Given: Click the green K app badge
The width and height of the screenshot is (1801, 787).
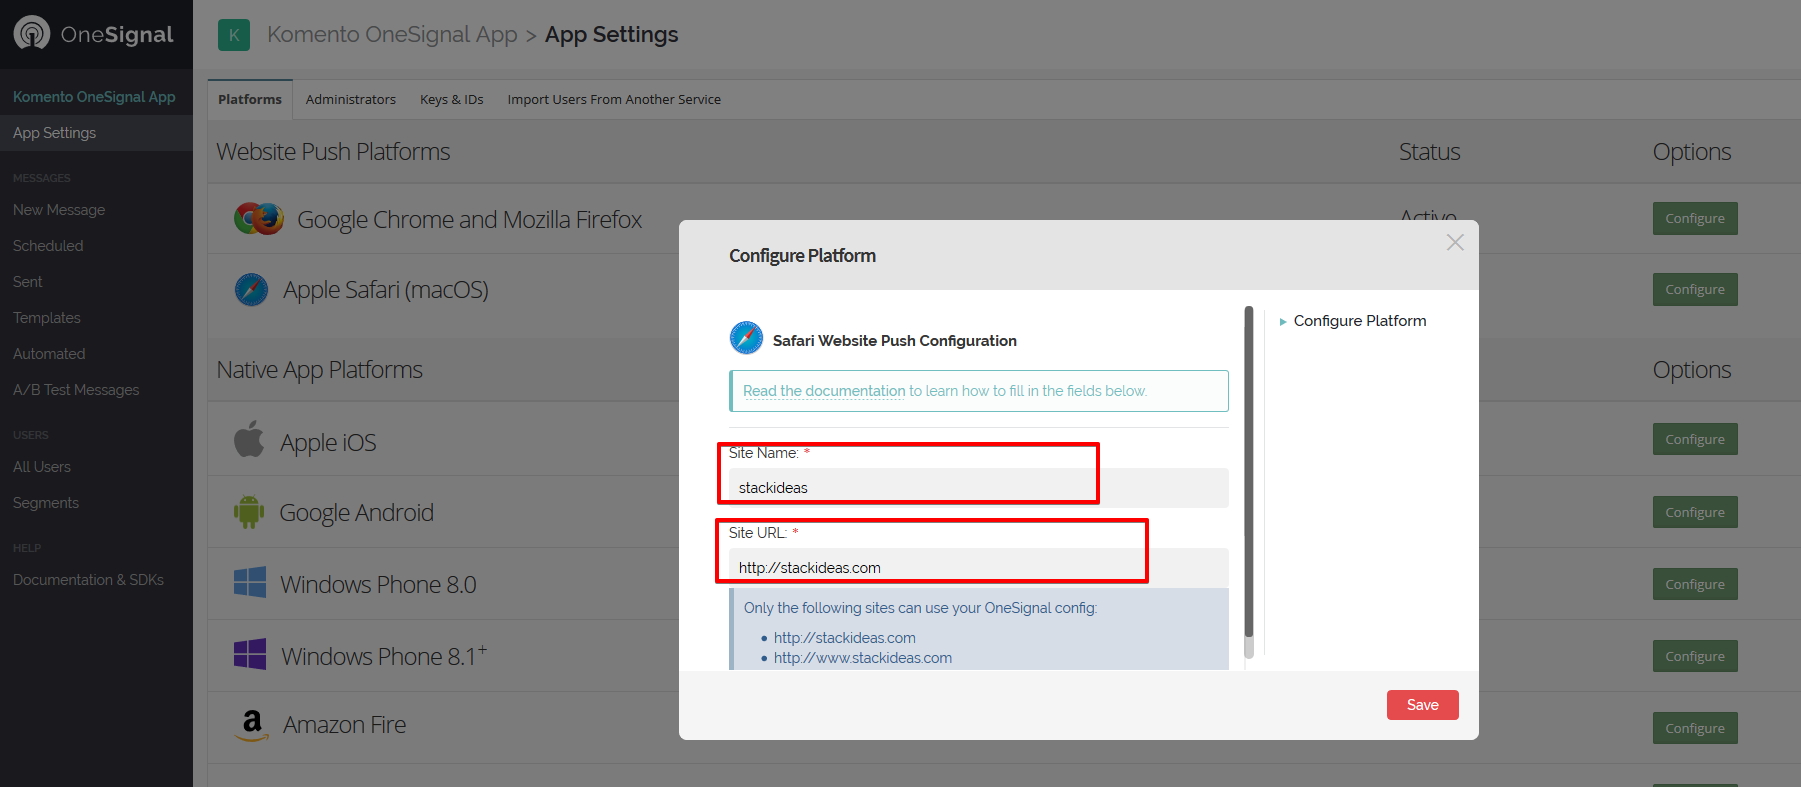Looking at the screenshot, I should tap(234, 35).
